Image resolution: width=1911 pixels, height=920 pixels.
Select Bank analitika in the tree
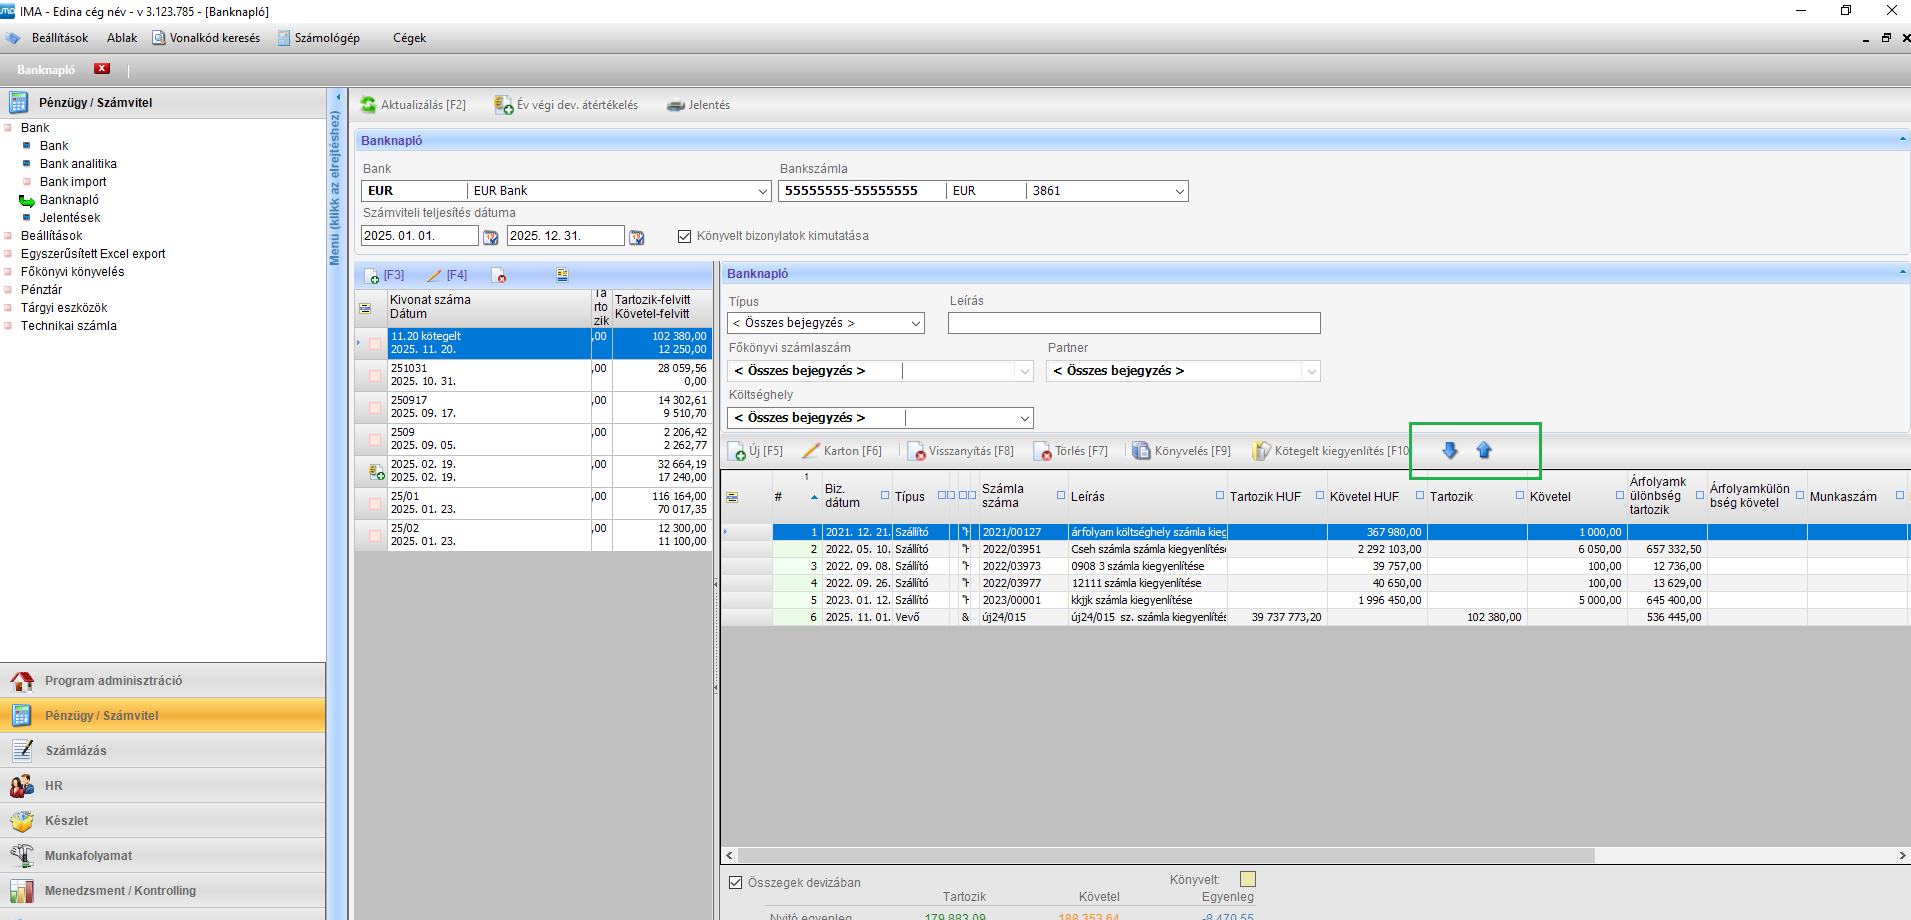pyautogui.click(x=78, y=164)
